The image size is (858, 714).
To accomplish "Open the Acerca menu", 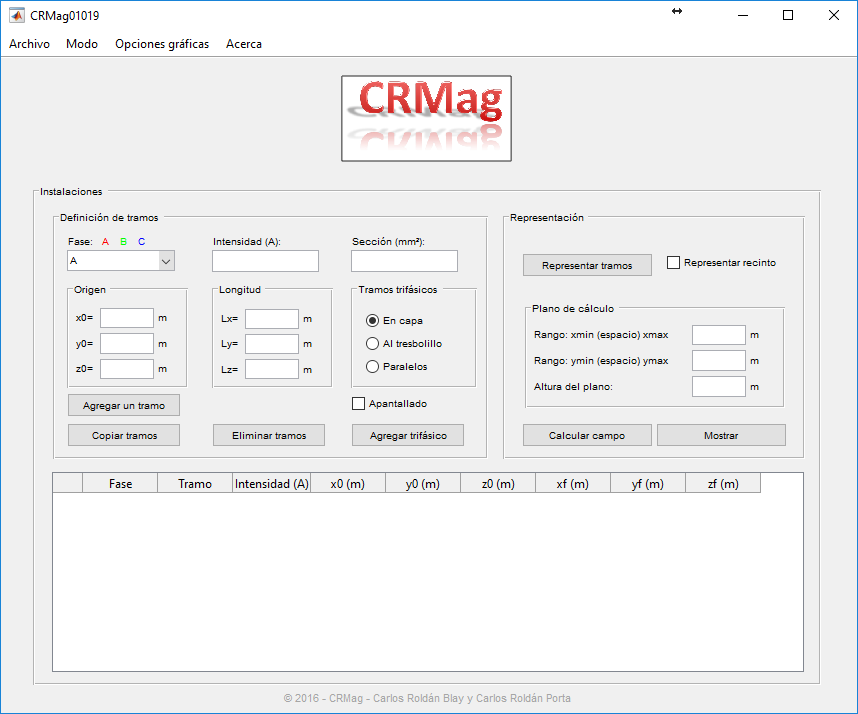I will [244, 44].
